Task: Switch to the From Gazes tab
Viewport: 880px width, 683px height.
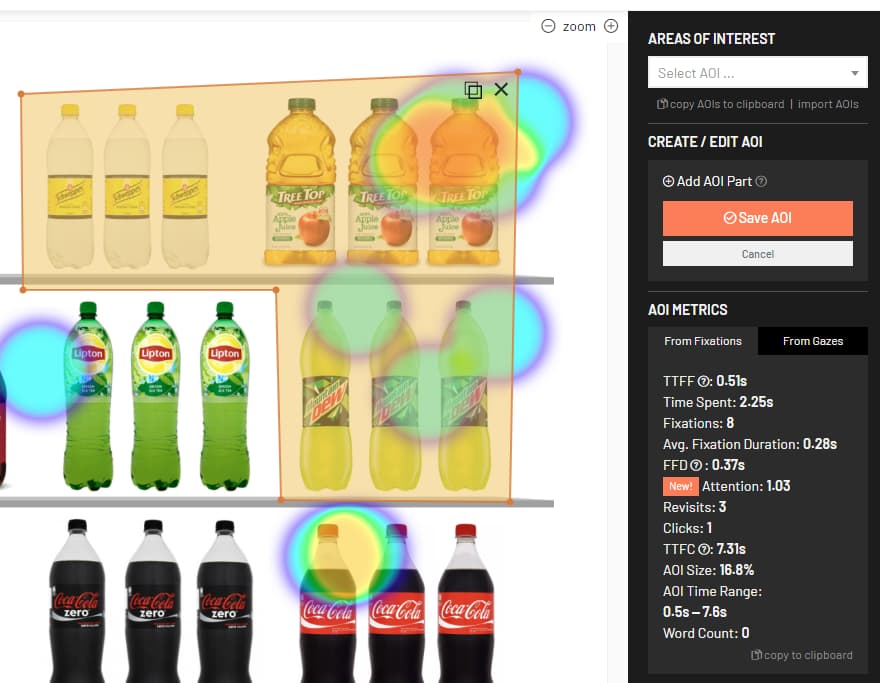Action: coord(813,341)
